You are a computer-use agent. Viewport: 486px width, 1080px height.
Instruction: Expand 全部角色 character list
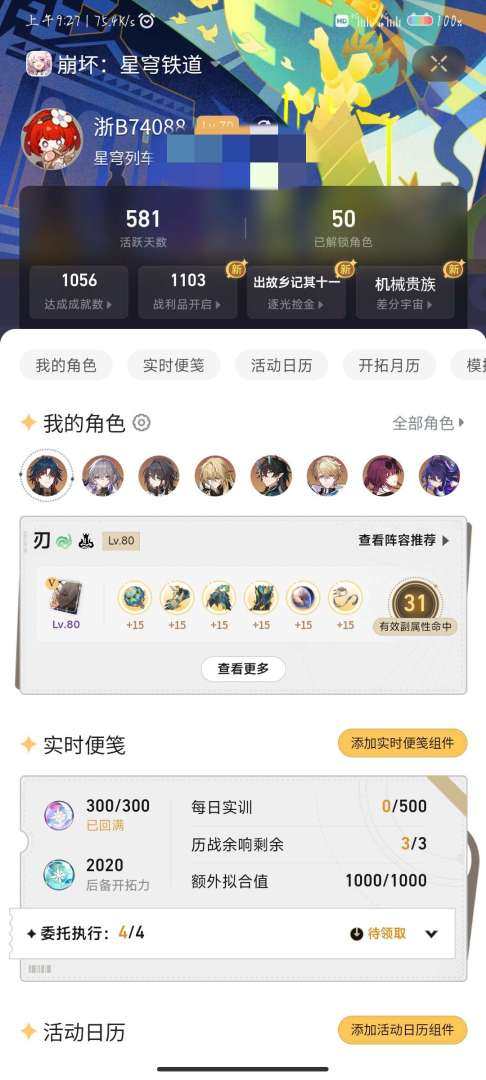[428, 423]
